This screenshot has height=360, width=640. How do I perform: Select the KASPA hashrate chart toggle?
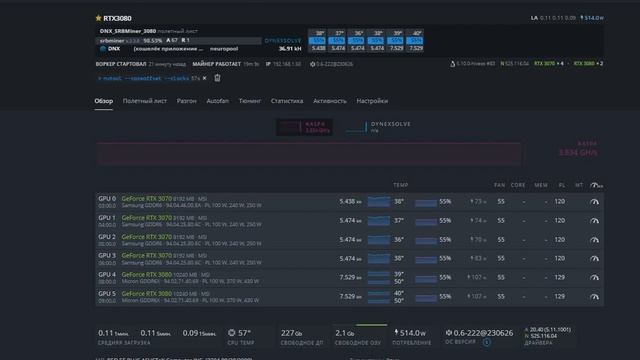pos(304,127)
